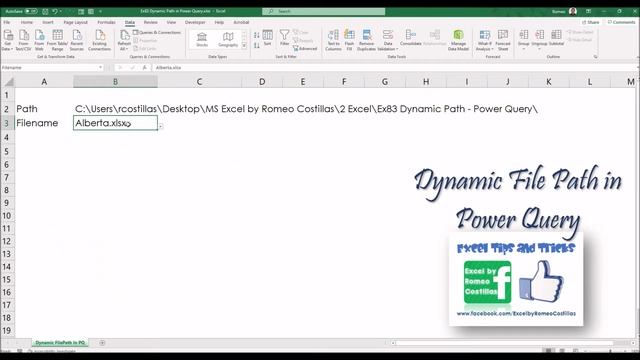The width and height of the screenshot is (640, 360).
Task: Open the Dynamic FilePath in PQ sheet tab
Action: coord(60,342)
